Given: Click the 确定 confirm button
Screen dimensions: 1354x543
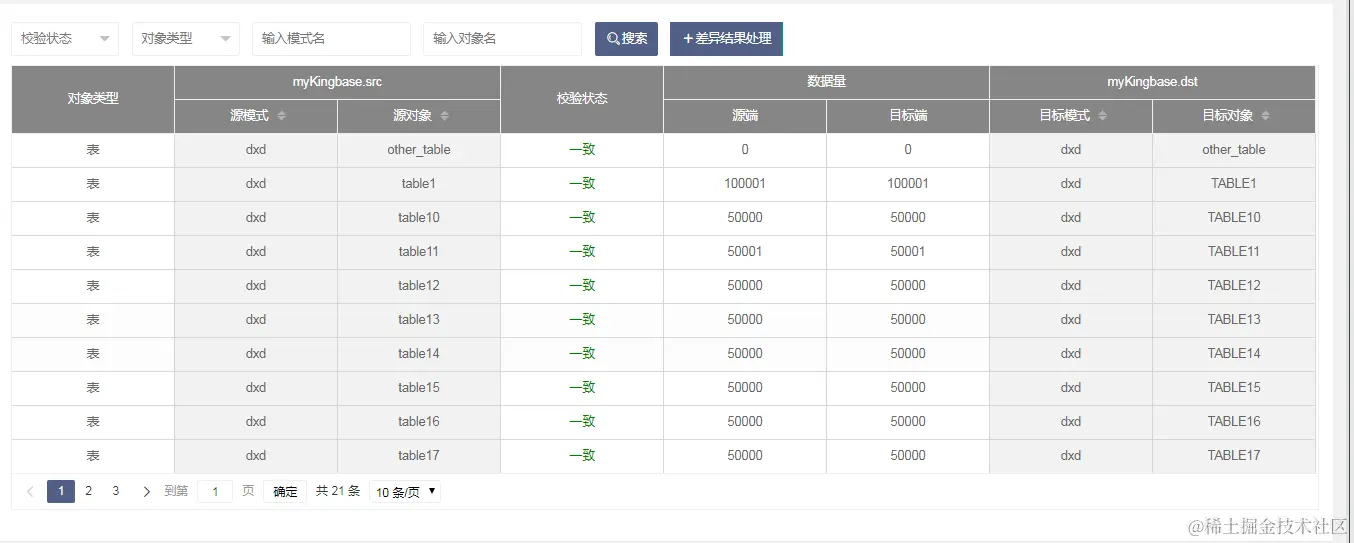Looking at the screenshot, I should 285,491.
